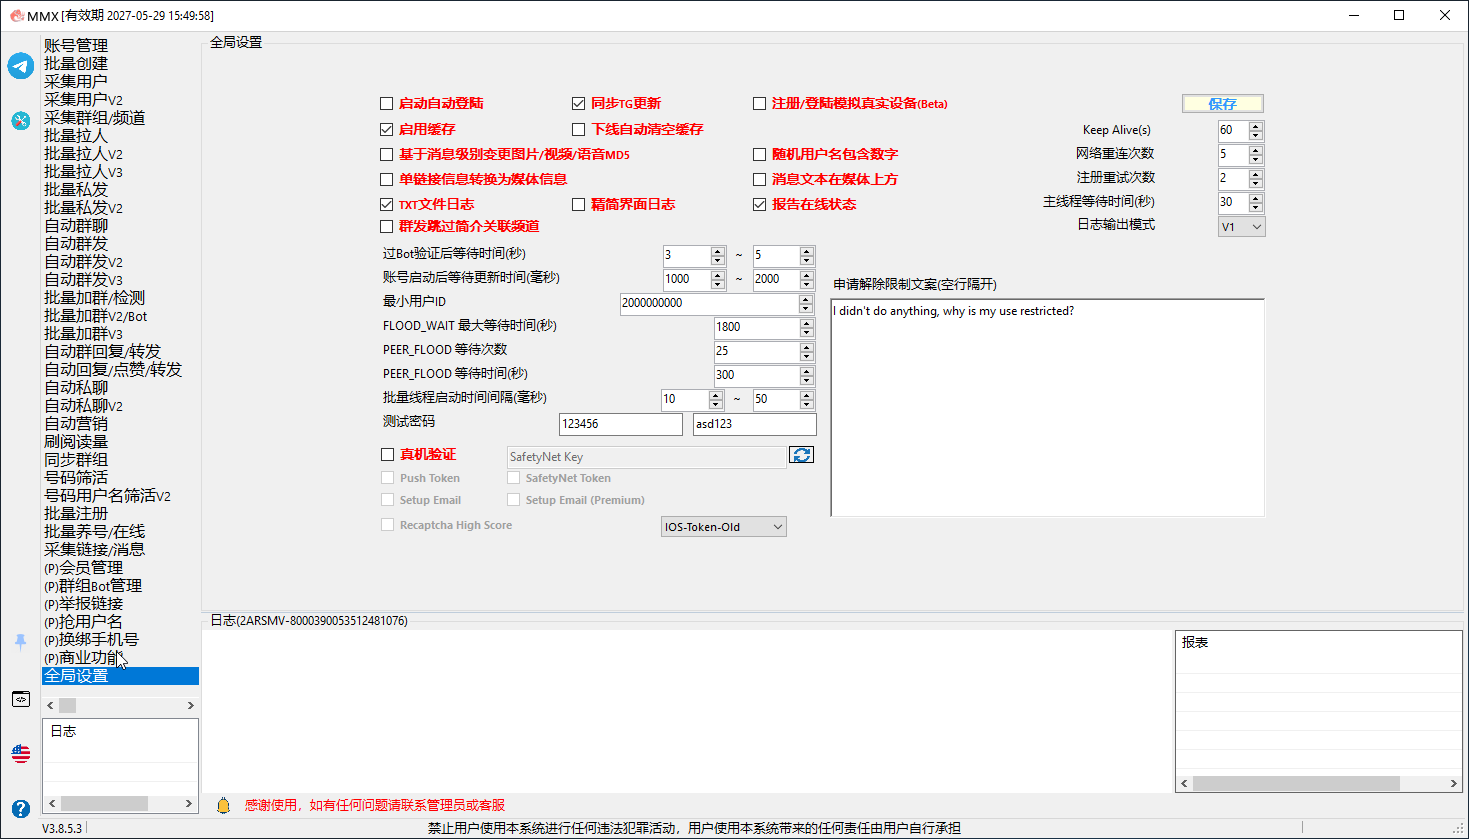
Task: Click 批量线程启动 interval field with 50
Action: coord(776,399)
